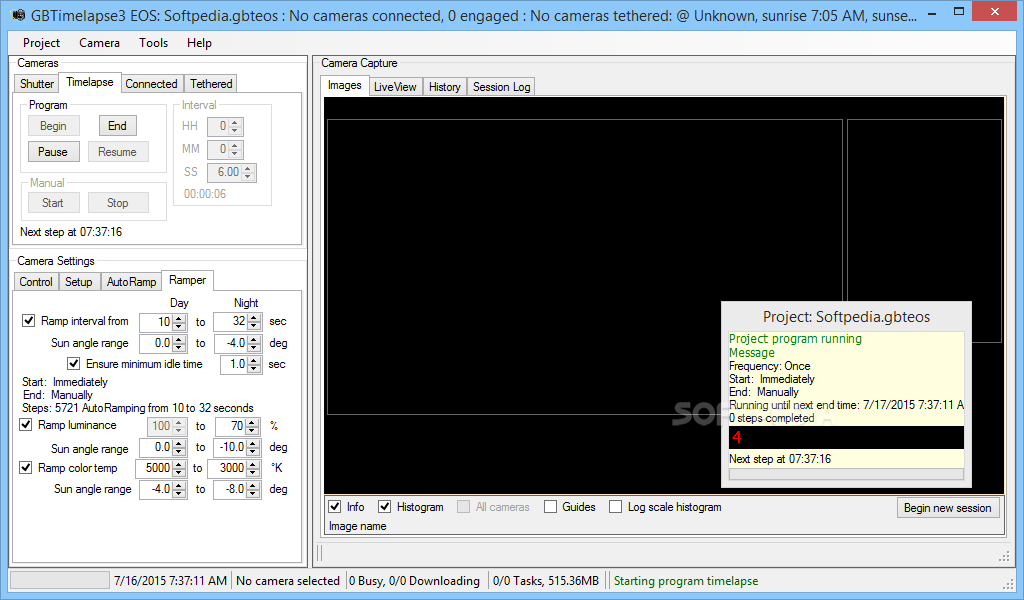The image size is (1024, 600).
Task: Enable the Guides checkbox
Action: click(551, 507)
